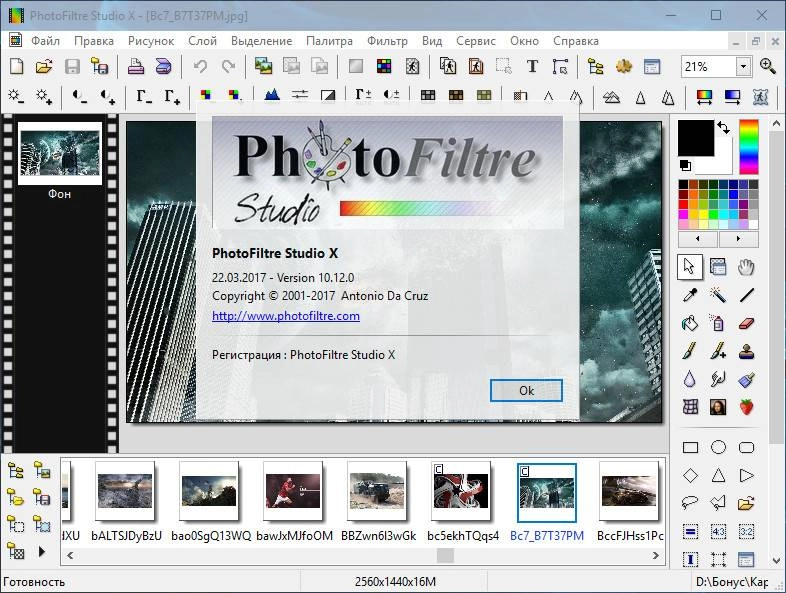Viewport: 786px width, 593px height.
Task: Click the Mona Lisa portrait tool icon
Action: 718,407
